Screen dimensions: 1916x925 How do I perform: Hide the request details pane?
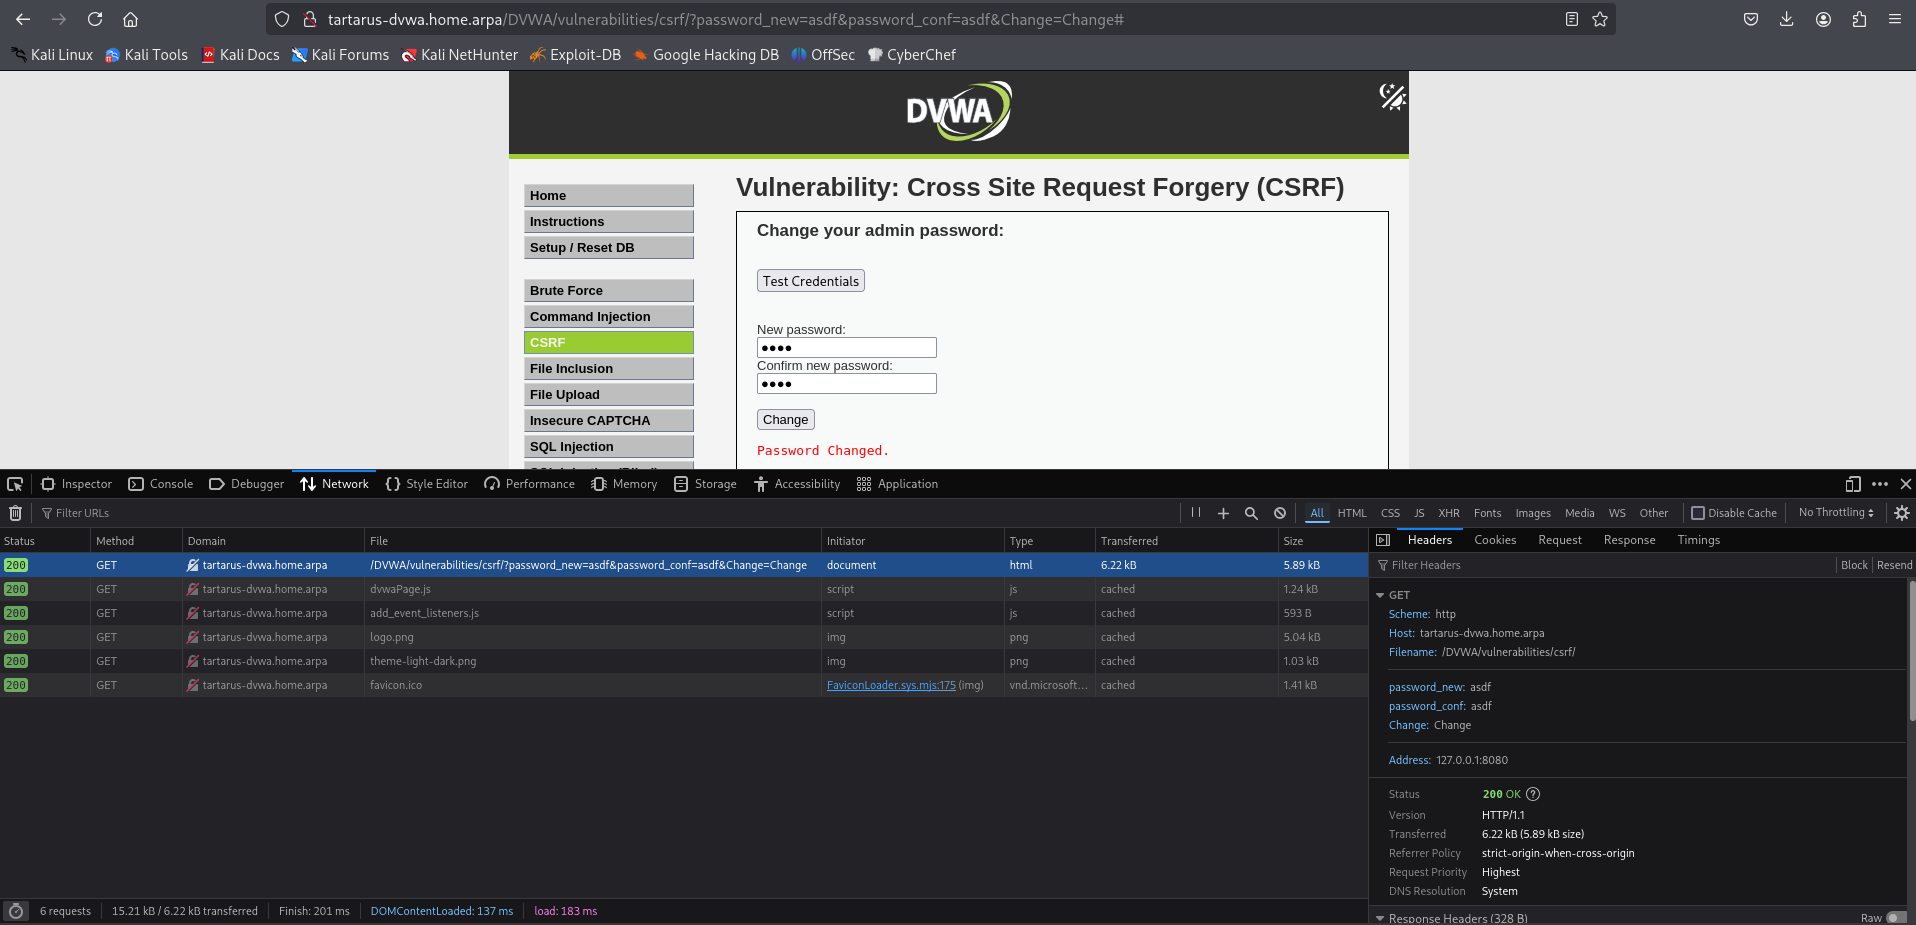1383,540
